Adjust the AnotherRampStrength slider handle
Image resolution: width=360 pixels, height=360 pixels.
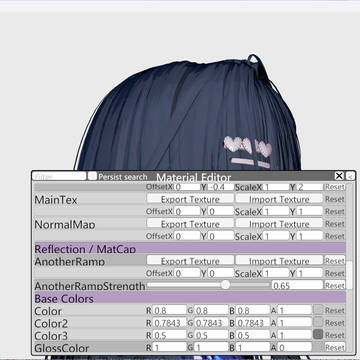[226, 285]
